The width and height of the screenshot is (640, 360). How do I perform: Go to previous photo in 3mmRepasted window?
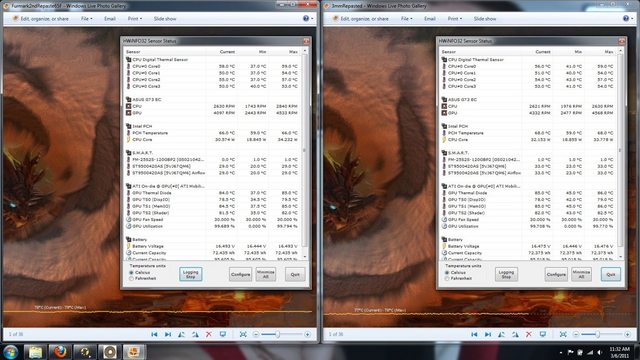coord(474,334)
